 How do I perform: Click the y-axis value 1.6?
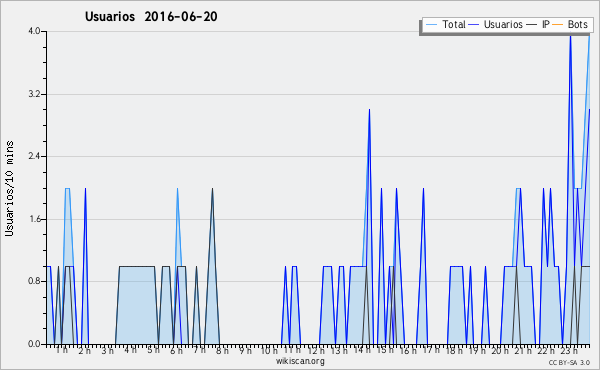point(34,219)
